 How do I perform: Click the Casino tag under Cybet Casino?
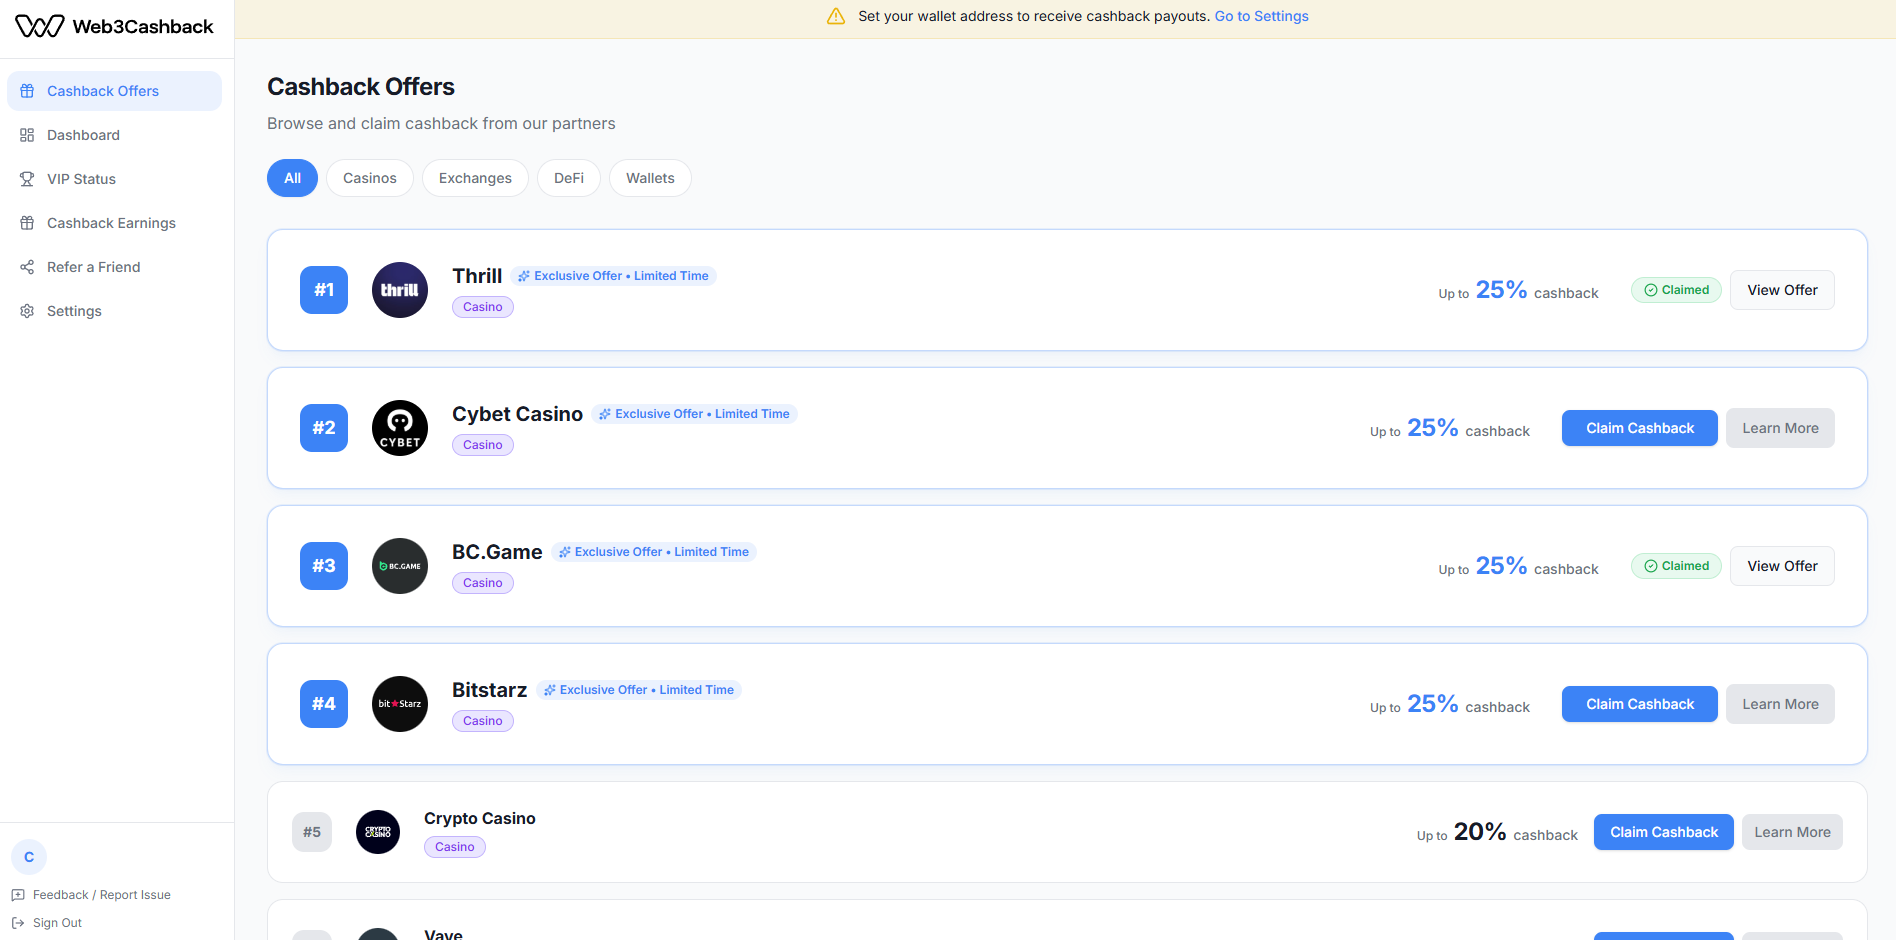[x=483, y=445]
